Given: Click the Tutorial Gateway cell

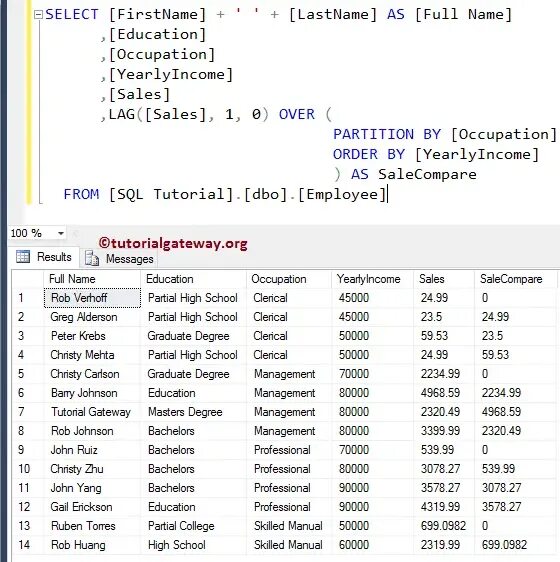Looking at the screenshot, I should tap(92, 412).
